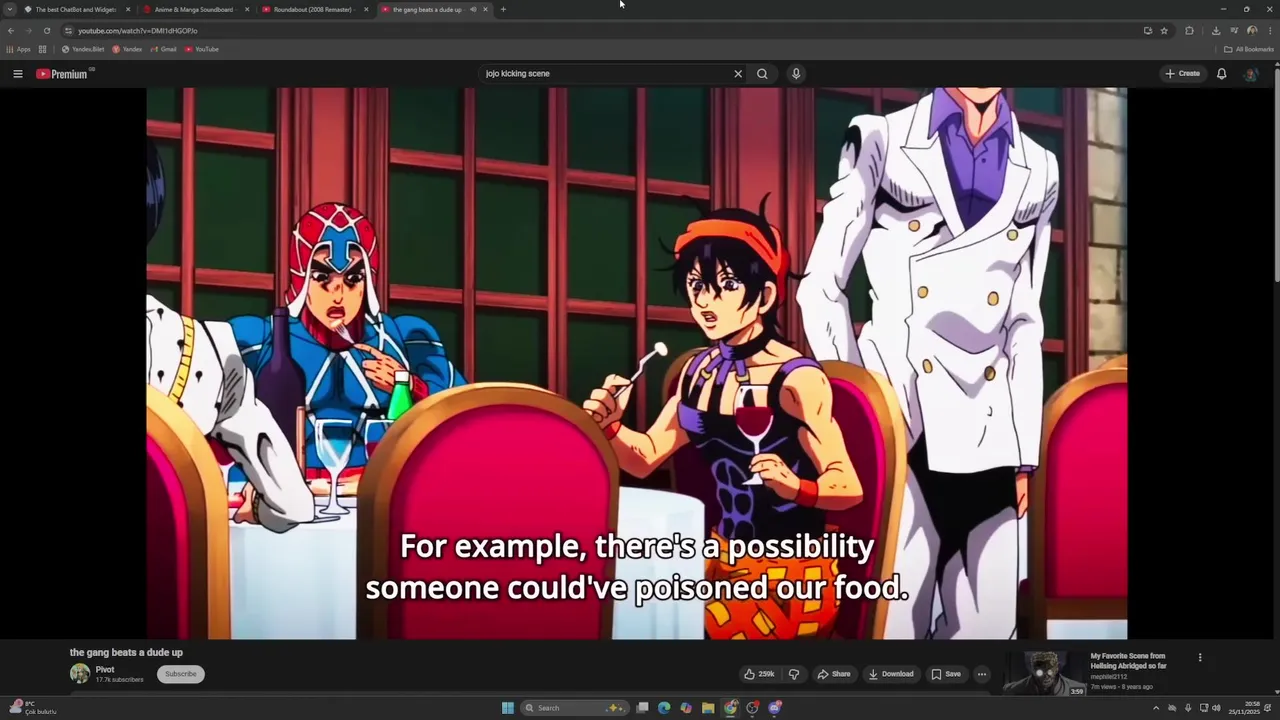Install app icon in the address bar
This screenshot has height=720, width=1280.
1148,31
